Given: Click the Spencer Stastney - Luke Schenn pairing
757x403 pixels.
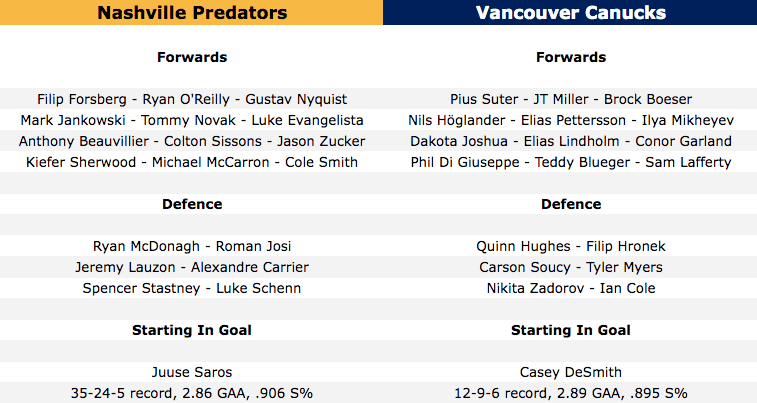Looking at the screenshot, I should tap(192, 288).
